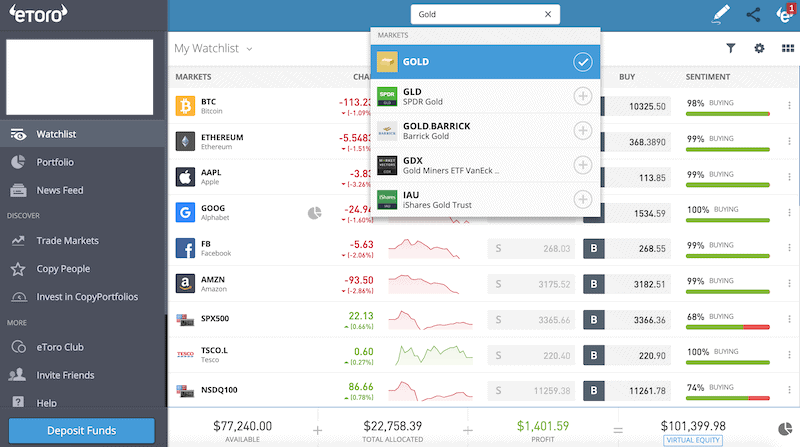Viewport: 800px width, 447px height.
Task: Select the GDX search result
Action: [485, 165]
